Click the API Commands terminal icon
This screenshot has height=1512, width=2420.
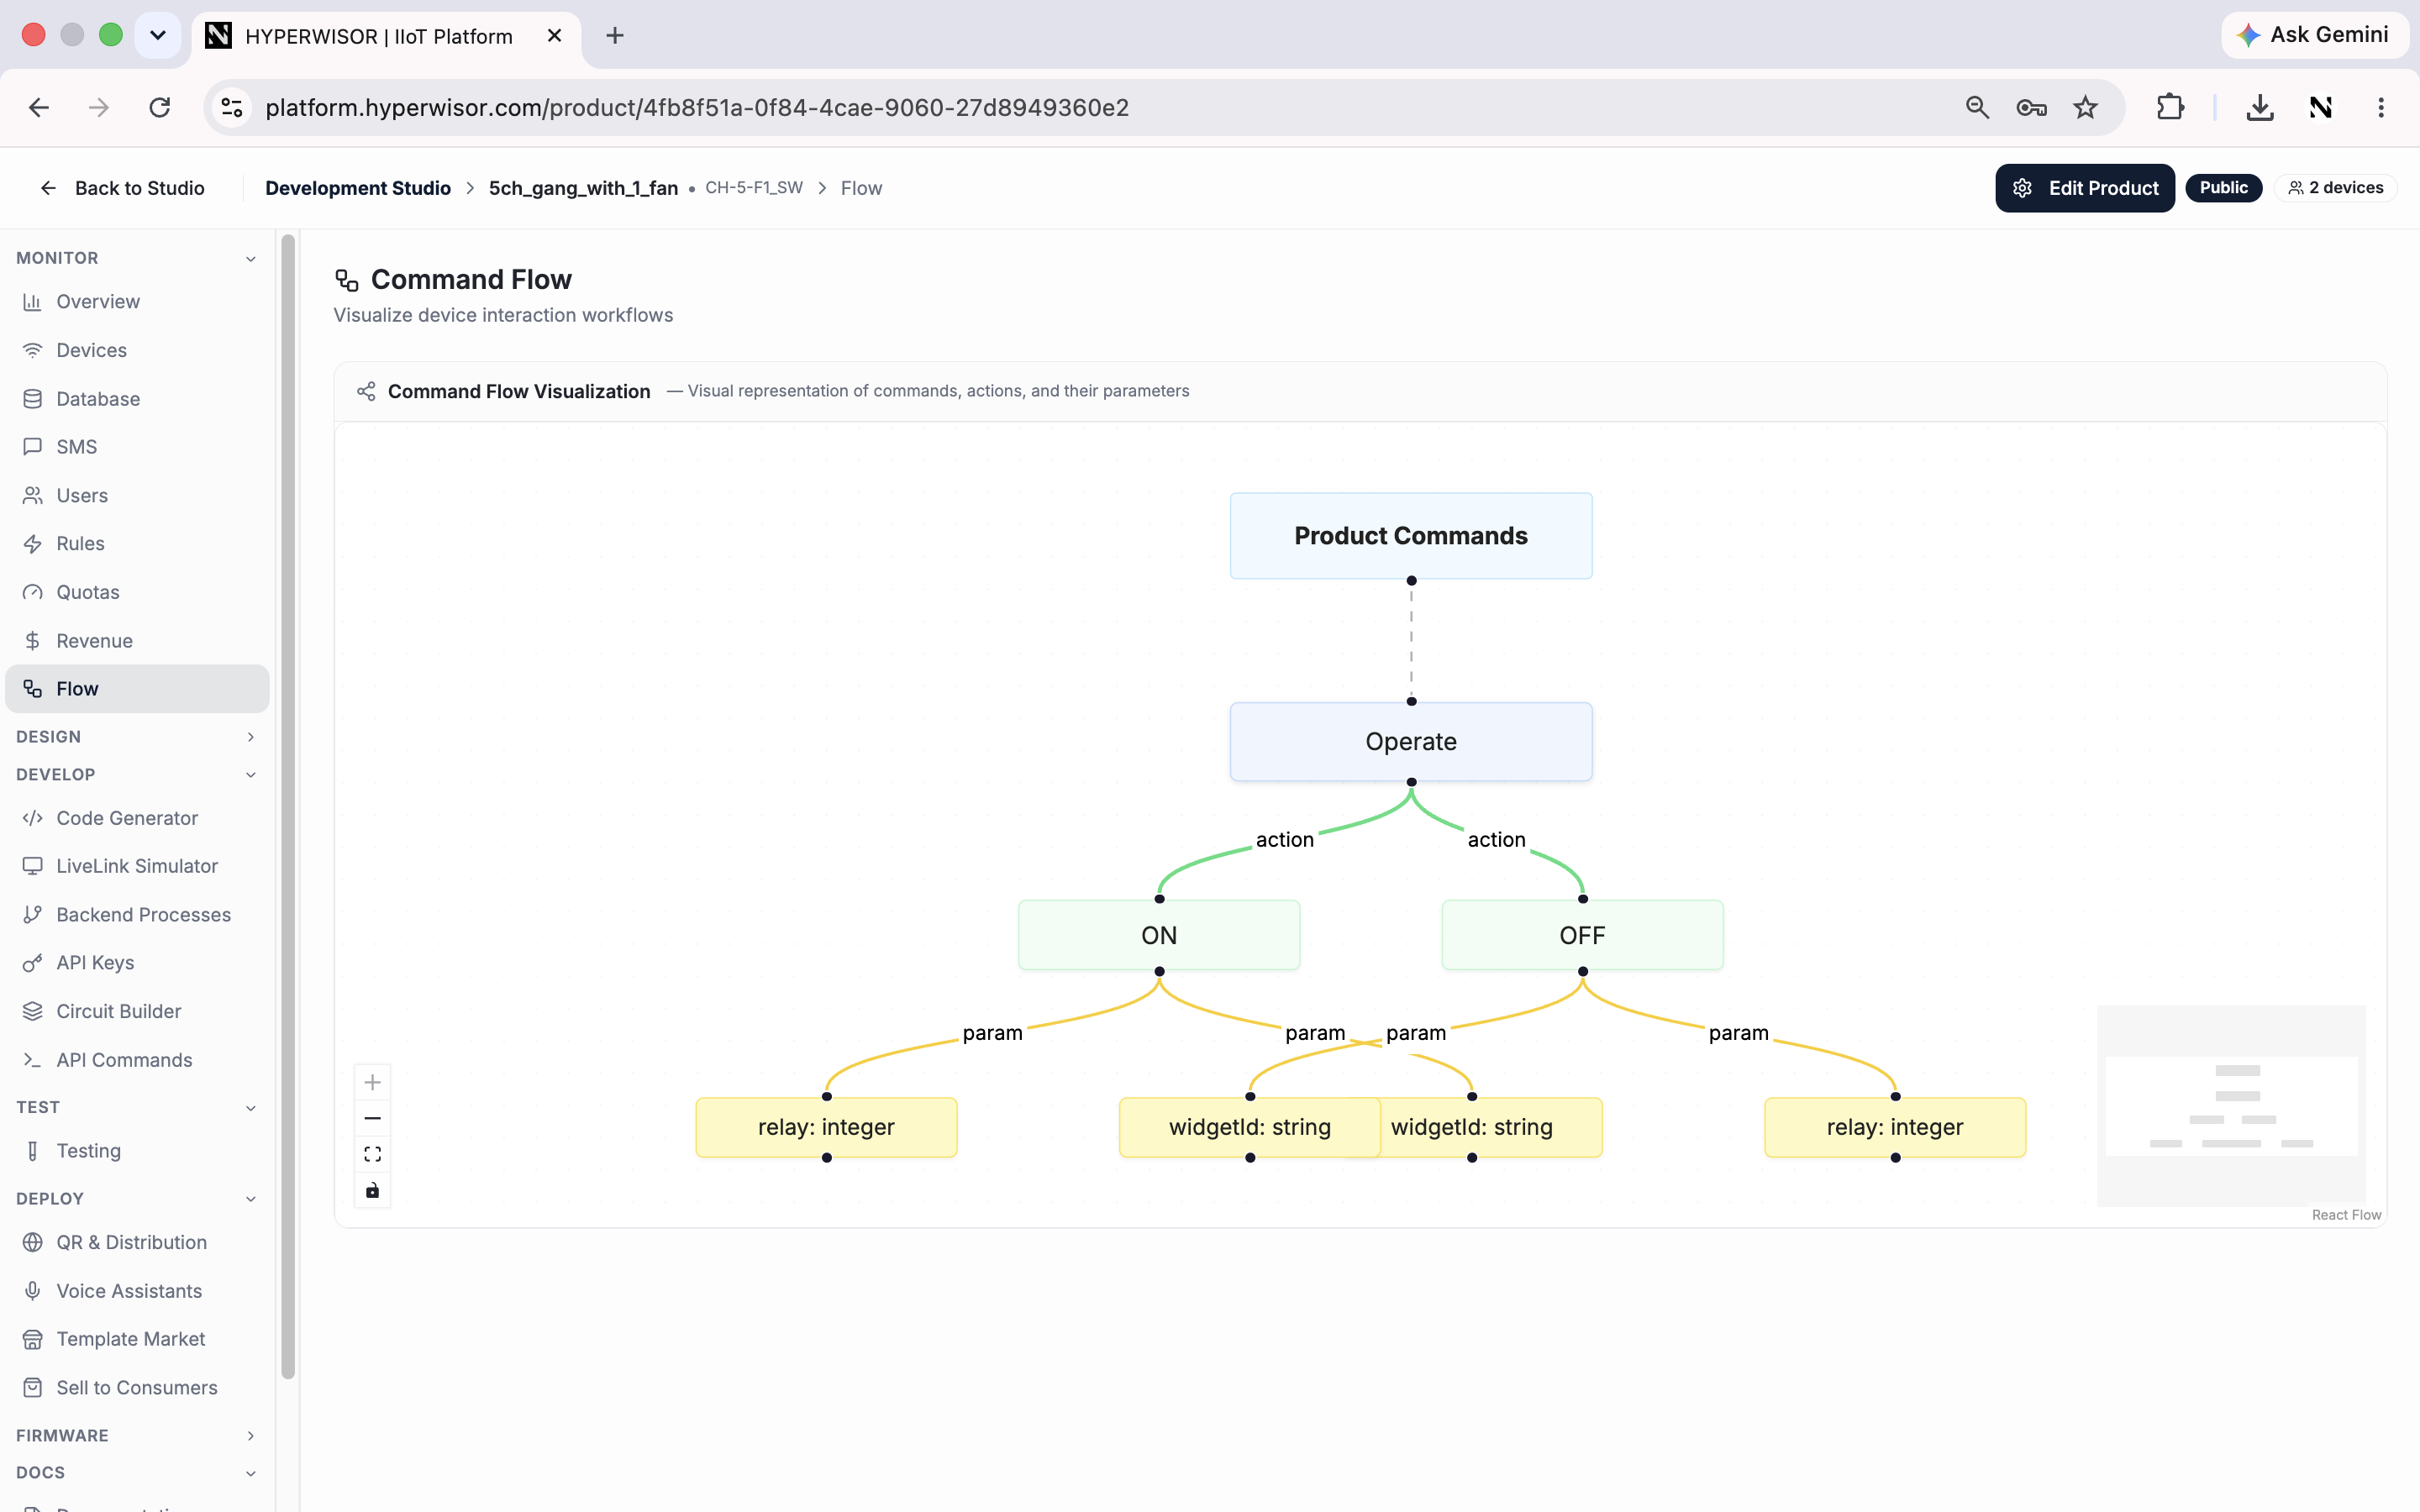coord(33,1060)
